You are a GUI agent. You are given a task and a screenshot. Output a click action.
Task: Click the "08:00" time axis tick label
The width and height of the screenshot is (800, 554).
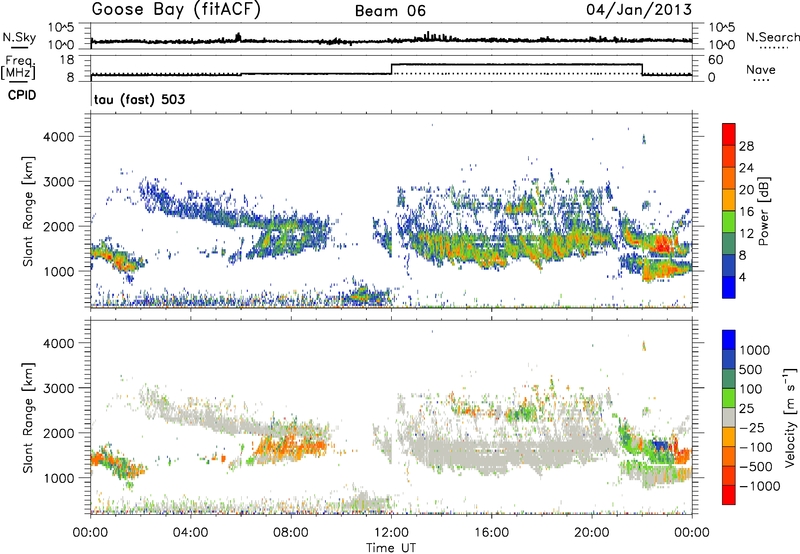click(x=291, y=533)
